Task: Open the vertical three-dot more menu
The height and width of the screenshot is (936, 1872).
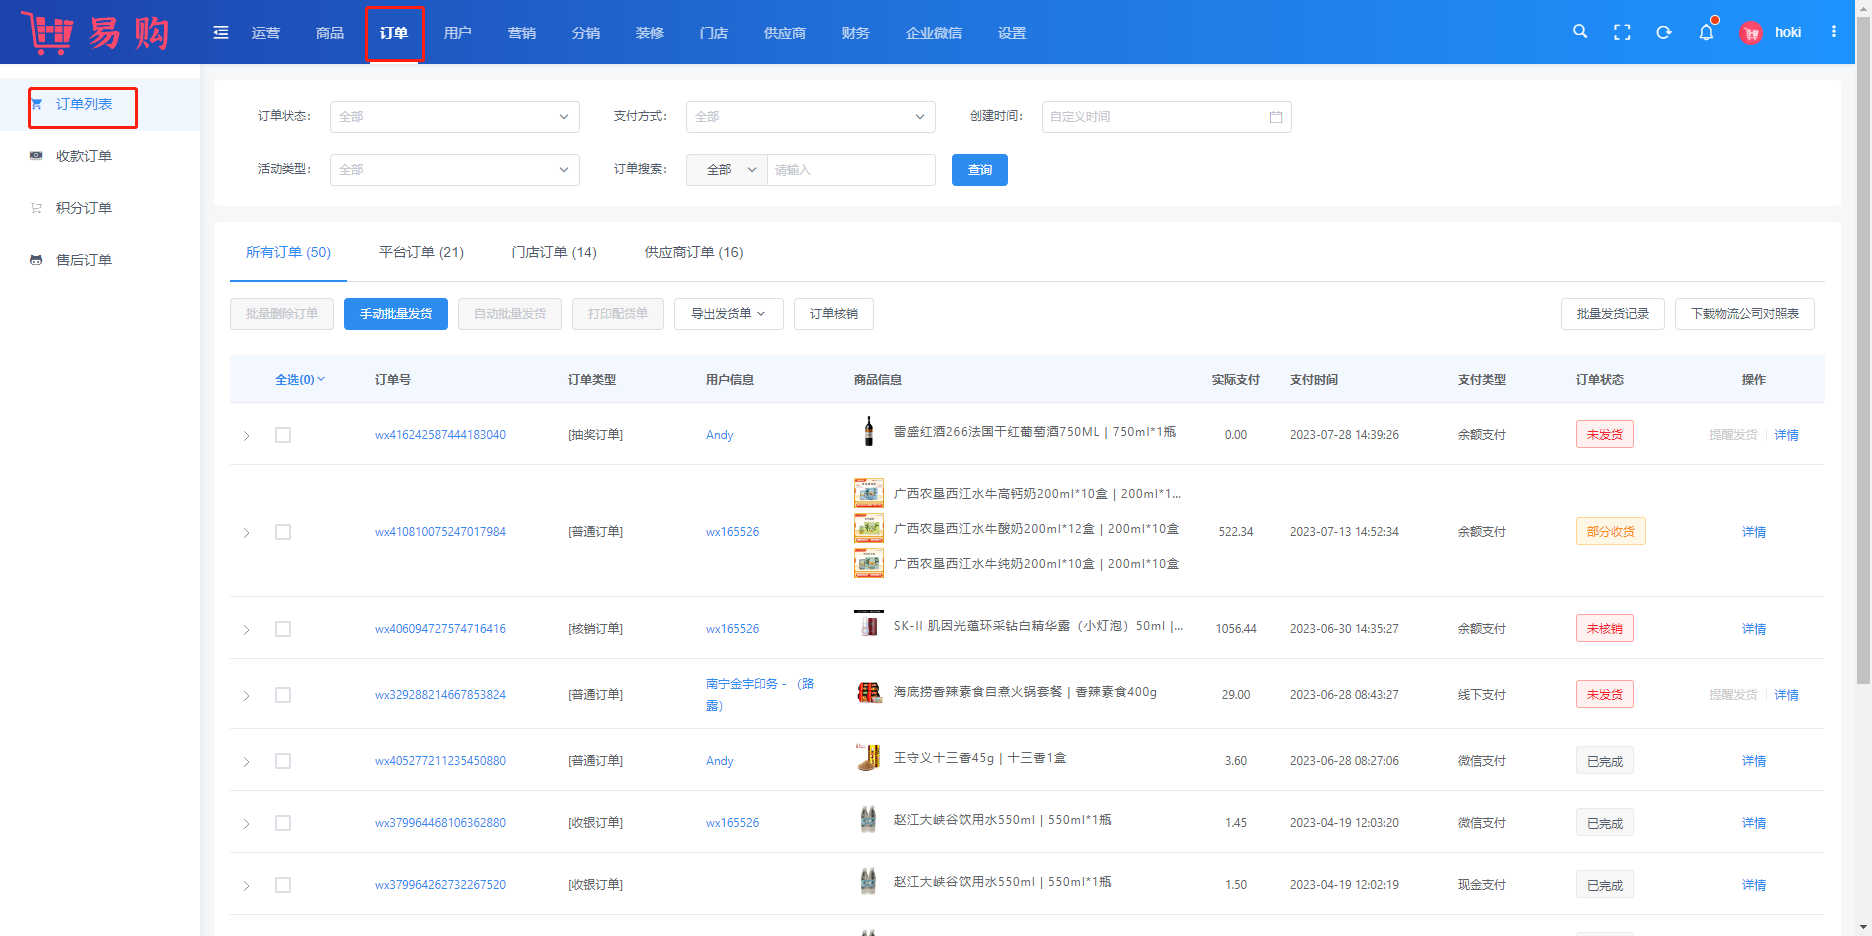Action: coord(1834,32)
